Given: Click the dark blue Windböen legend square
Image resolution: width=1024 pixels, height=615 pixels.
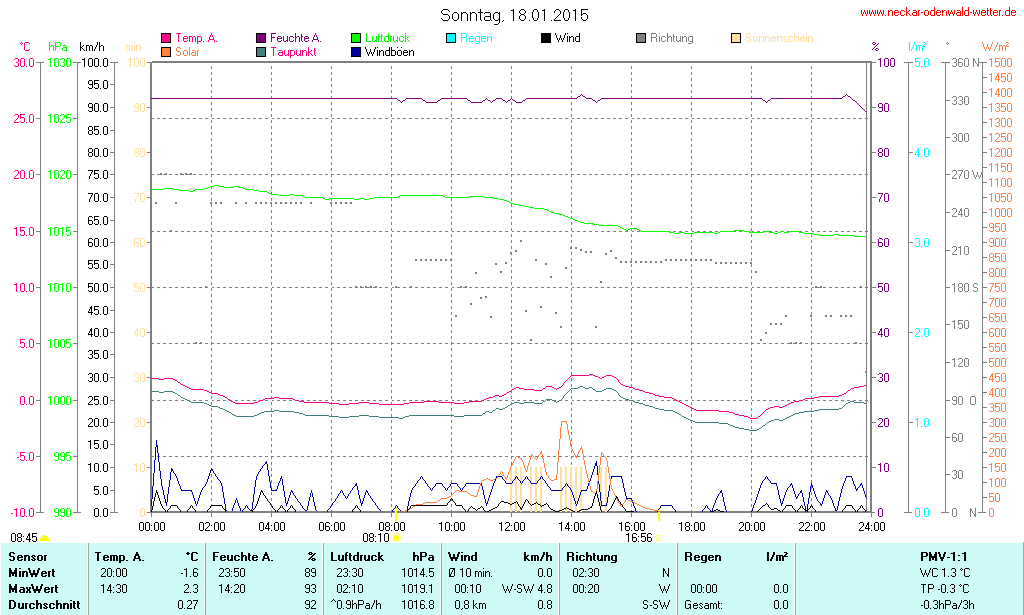Looking at the screenshot, I should [357, 51].
